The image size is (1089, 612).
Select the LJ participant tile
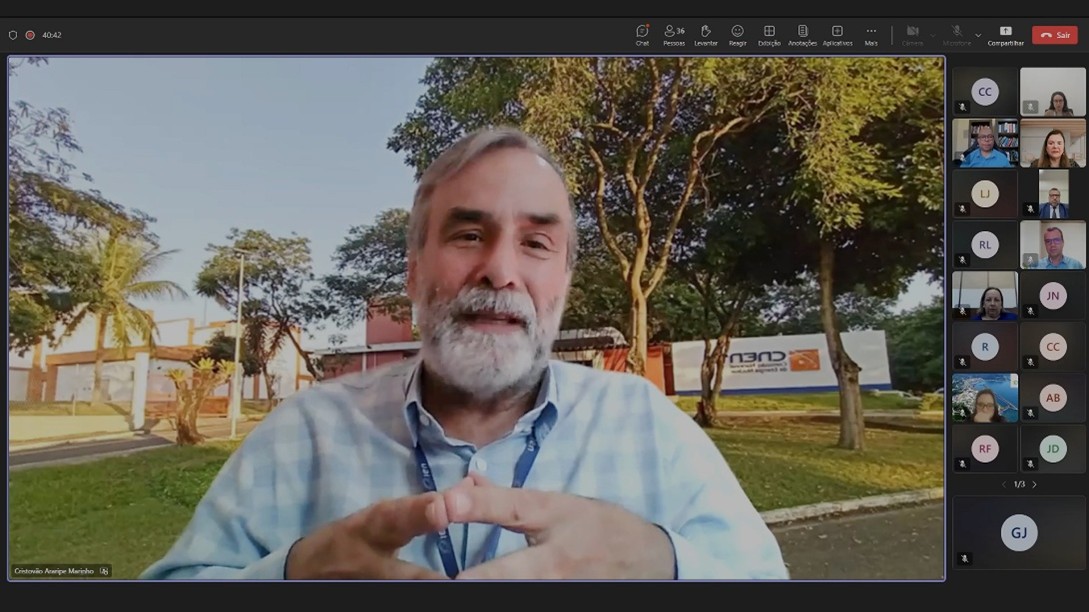[x=984, y=194]
